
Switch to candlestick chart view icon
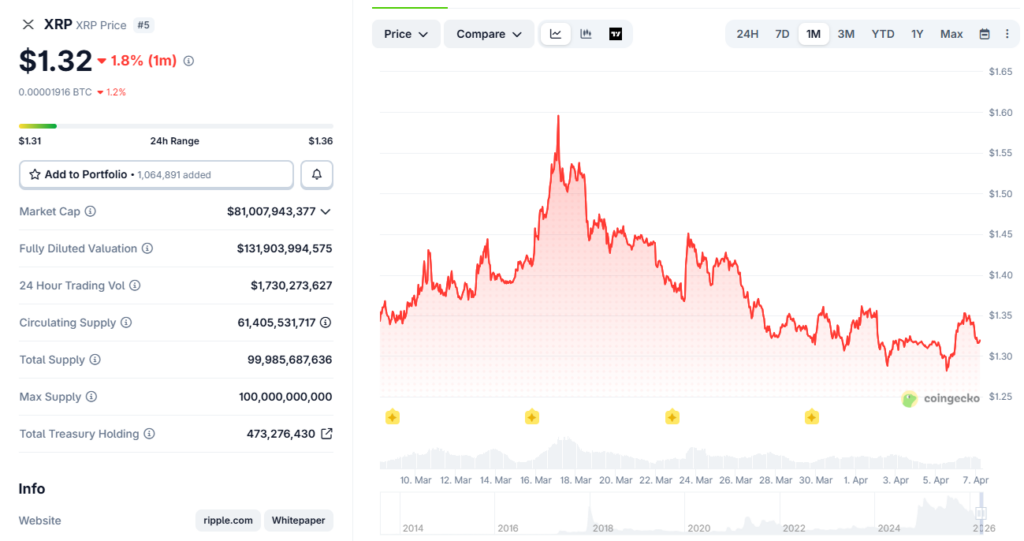586,34
